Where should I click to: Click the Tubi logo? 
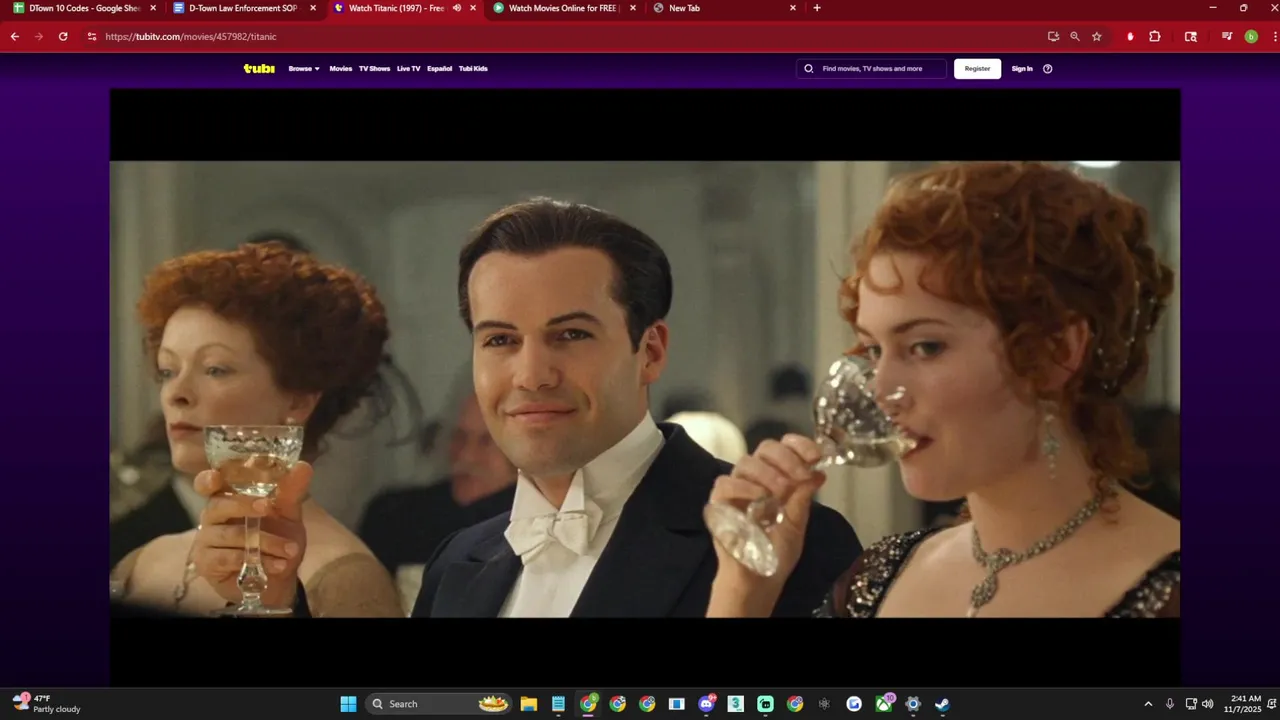pyautogui.click(x=259, y=69)
